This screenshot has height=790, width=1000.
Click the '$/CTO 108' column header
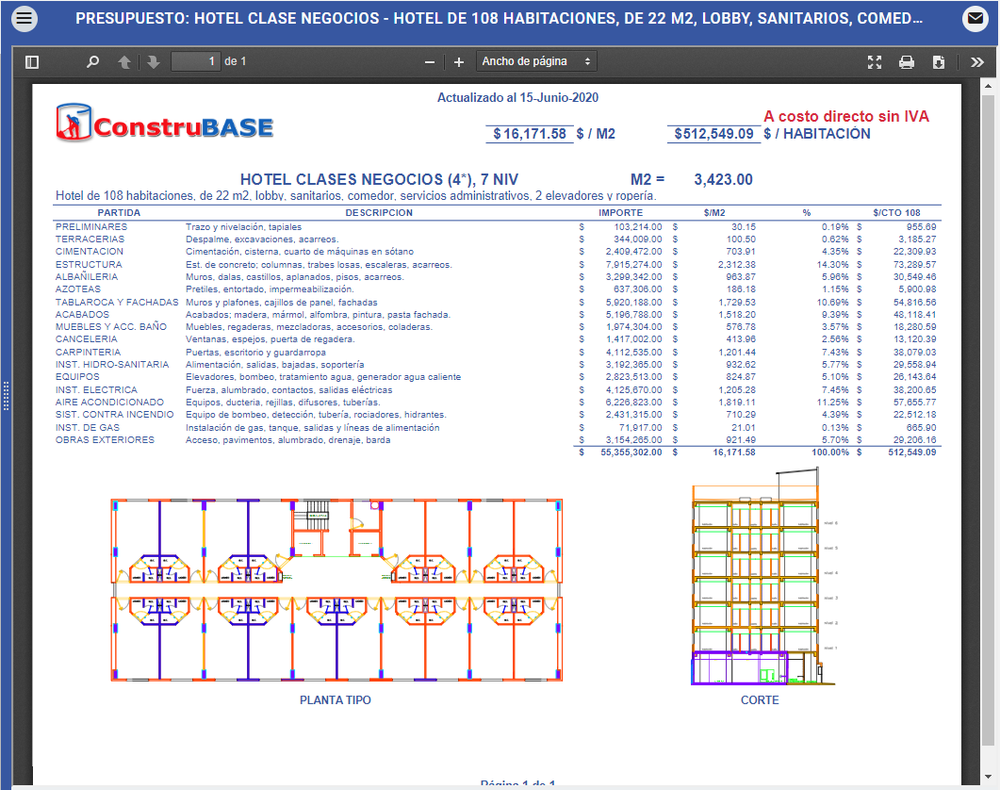pyautogui.click(x=897, y=213)
